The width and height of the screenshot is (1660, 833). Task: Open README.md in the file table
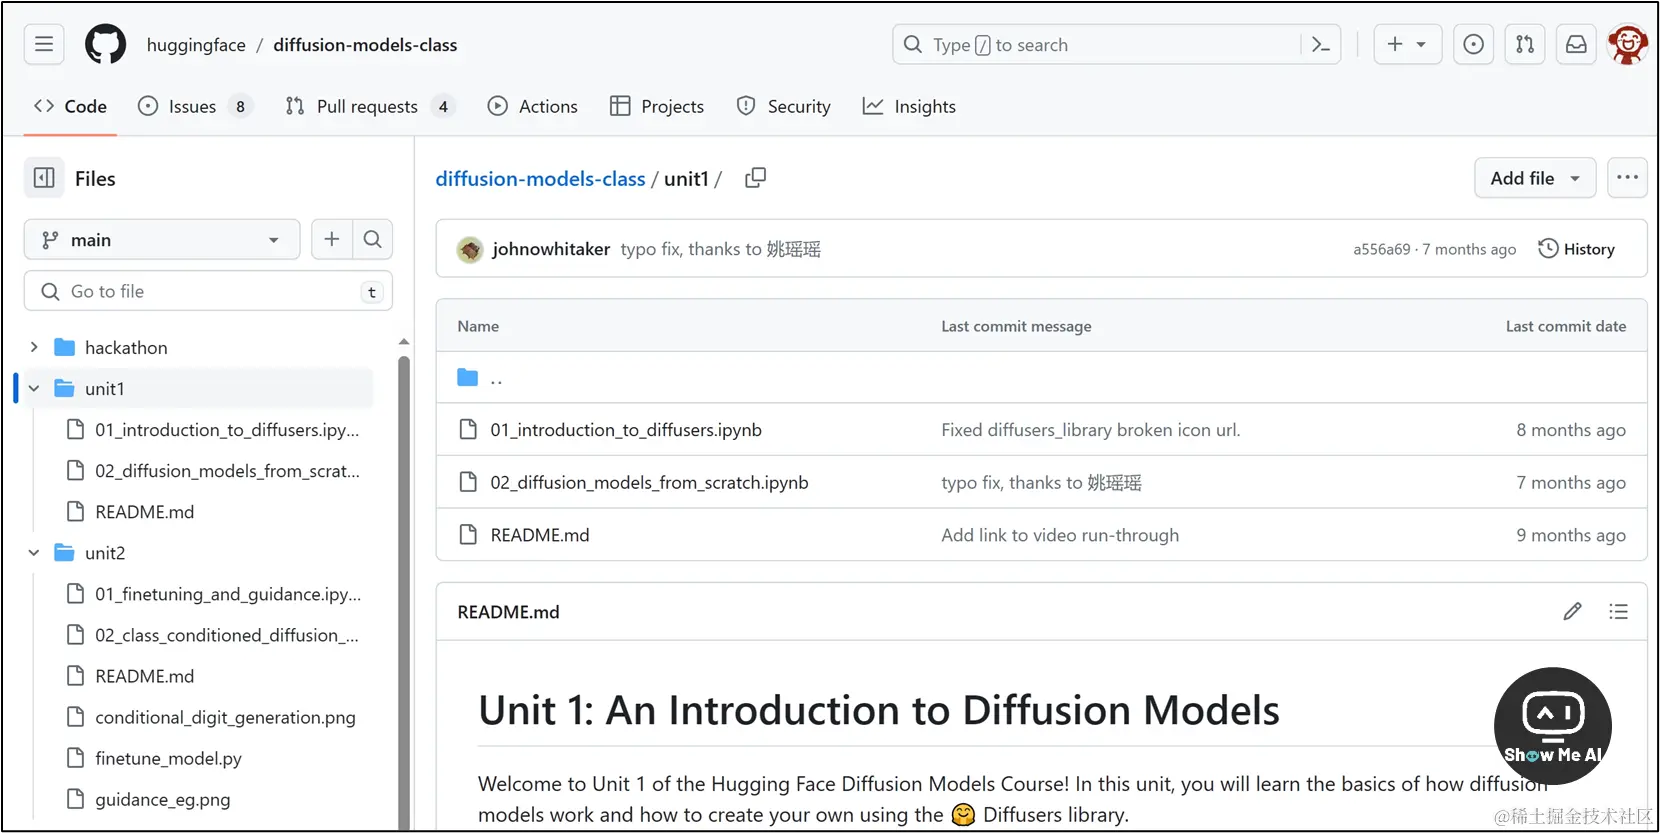click(x=540, y=535)
